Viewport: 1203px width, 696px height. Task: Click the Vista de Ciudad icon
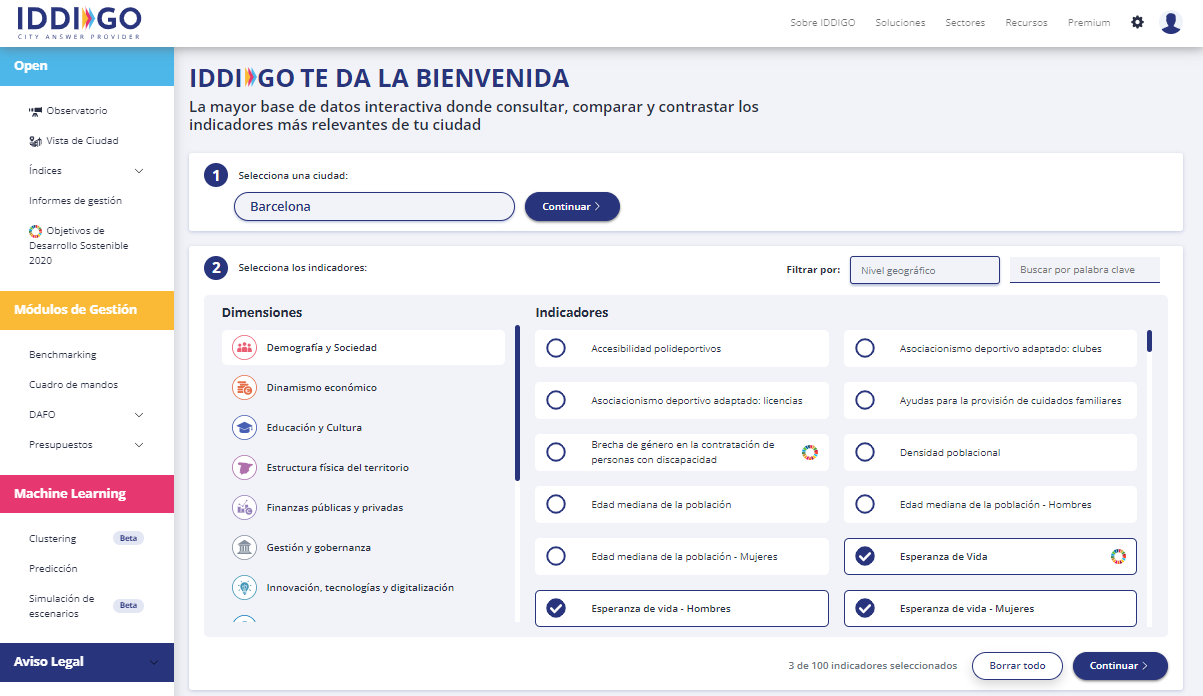coord(36,141)
